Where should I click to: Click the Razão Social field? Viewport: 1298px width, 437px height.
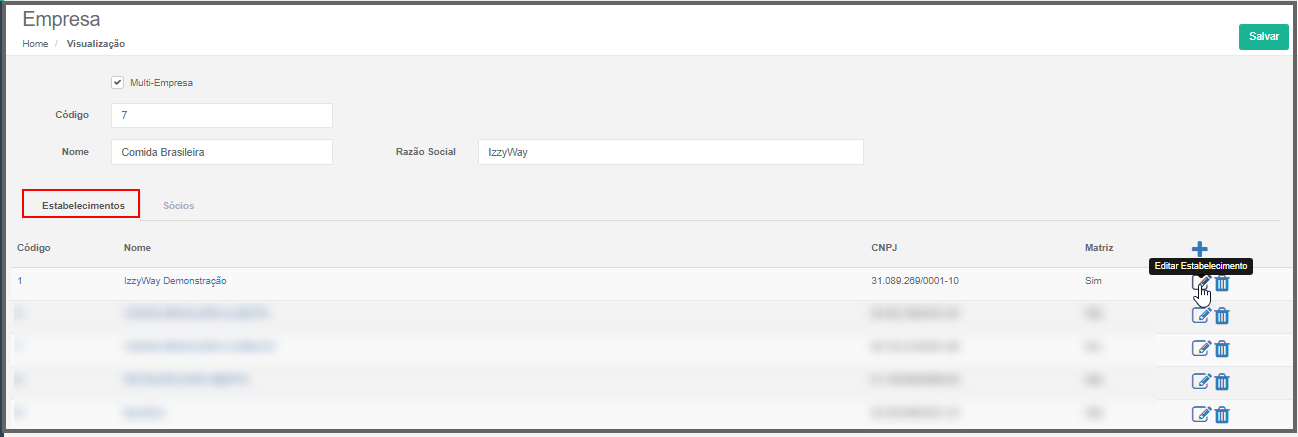(670, 152)
